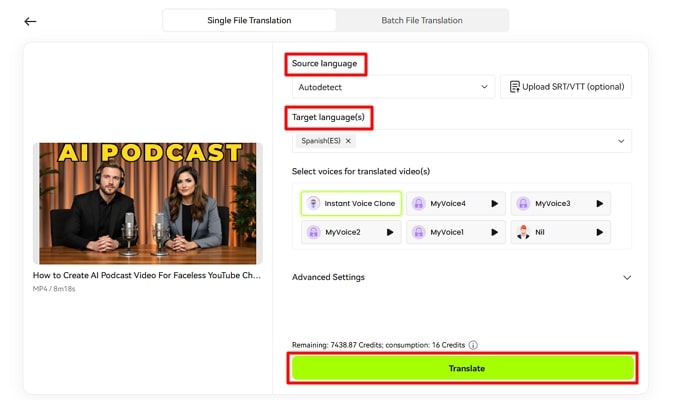Click the MyVoice4 headphone avatar icon
Image resolution: width=684 pixels, height=400 pixels.
pyautogui.click(x=418, y=203)
